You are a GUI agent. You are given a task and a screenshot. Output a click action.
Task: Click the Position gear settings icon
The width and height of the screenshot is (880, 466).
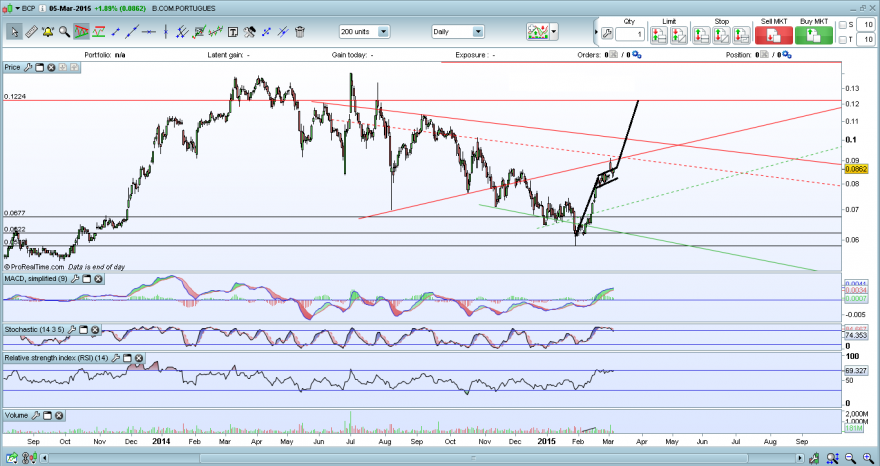786,54
